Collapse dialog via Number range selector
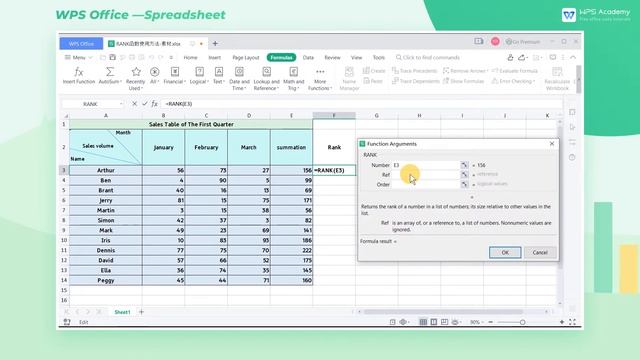This screenshot has height=360, width=640. pos(464,165)
